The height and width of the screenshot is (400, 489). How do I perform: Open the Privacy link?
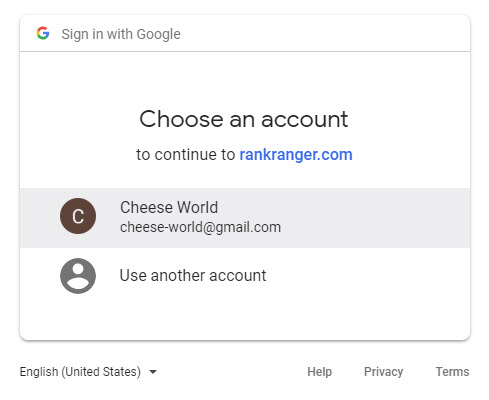(x=384, y=372)
